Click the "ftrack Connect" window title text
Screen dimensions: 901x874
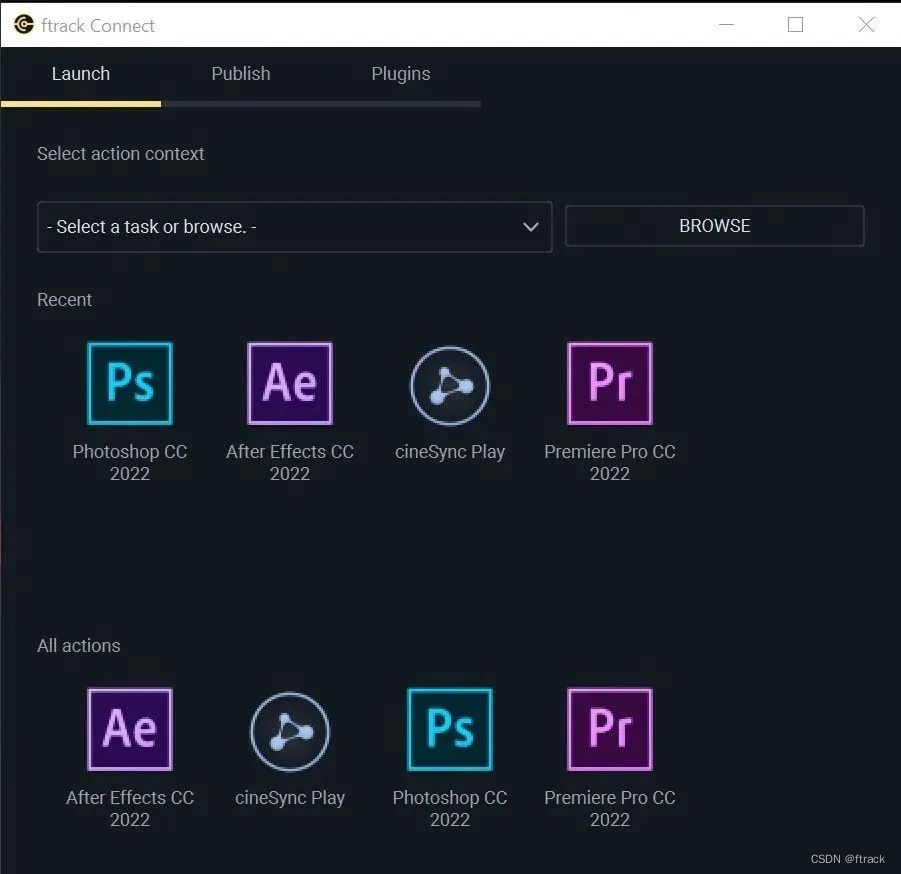click(98, 25)
